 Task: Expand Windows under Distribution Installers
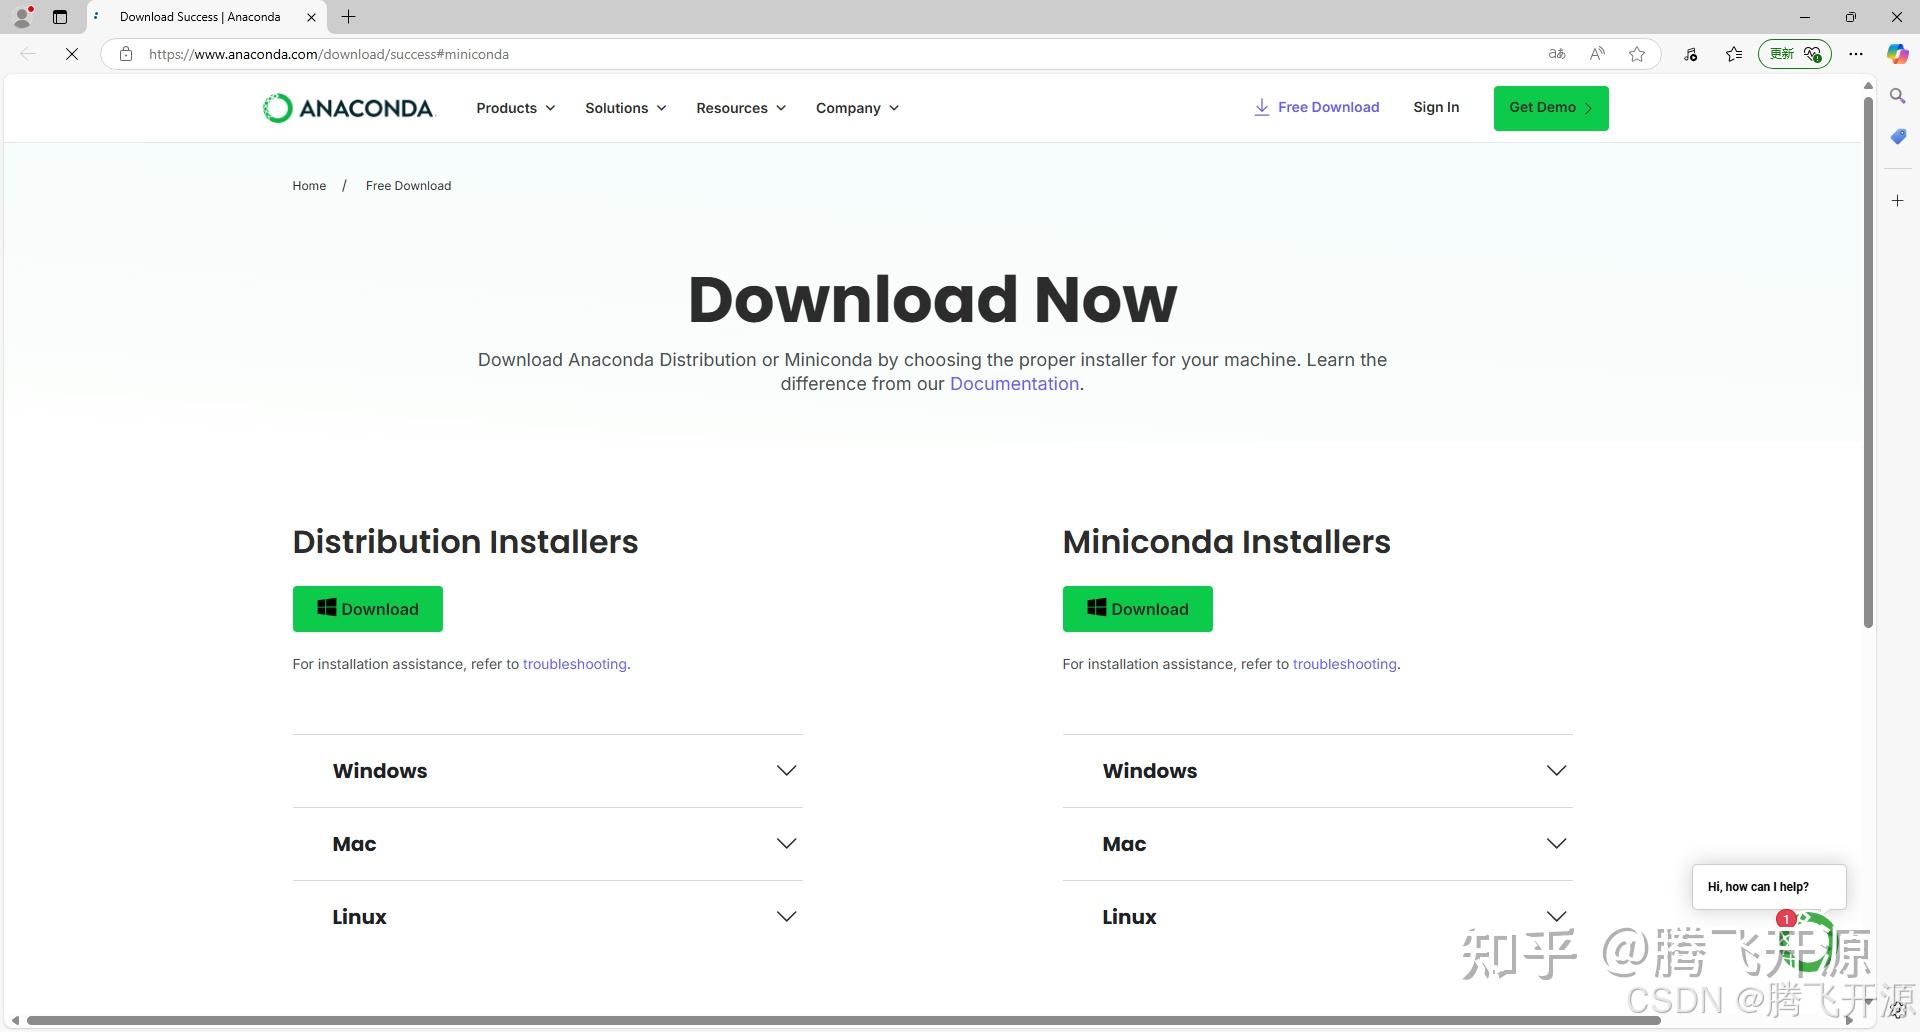click(548, 771)
